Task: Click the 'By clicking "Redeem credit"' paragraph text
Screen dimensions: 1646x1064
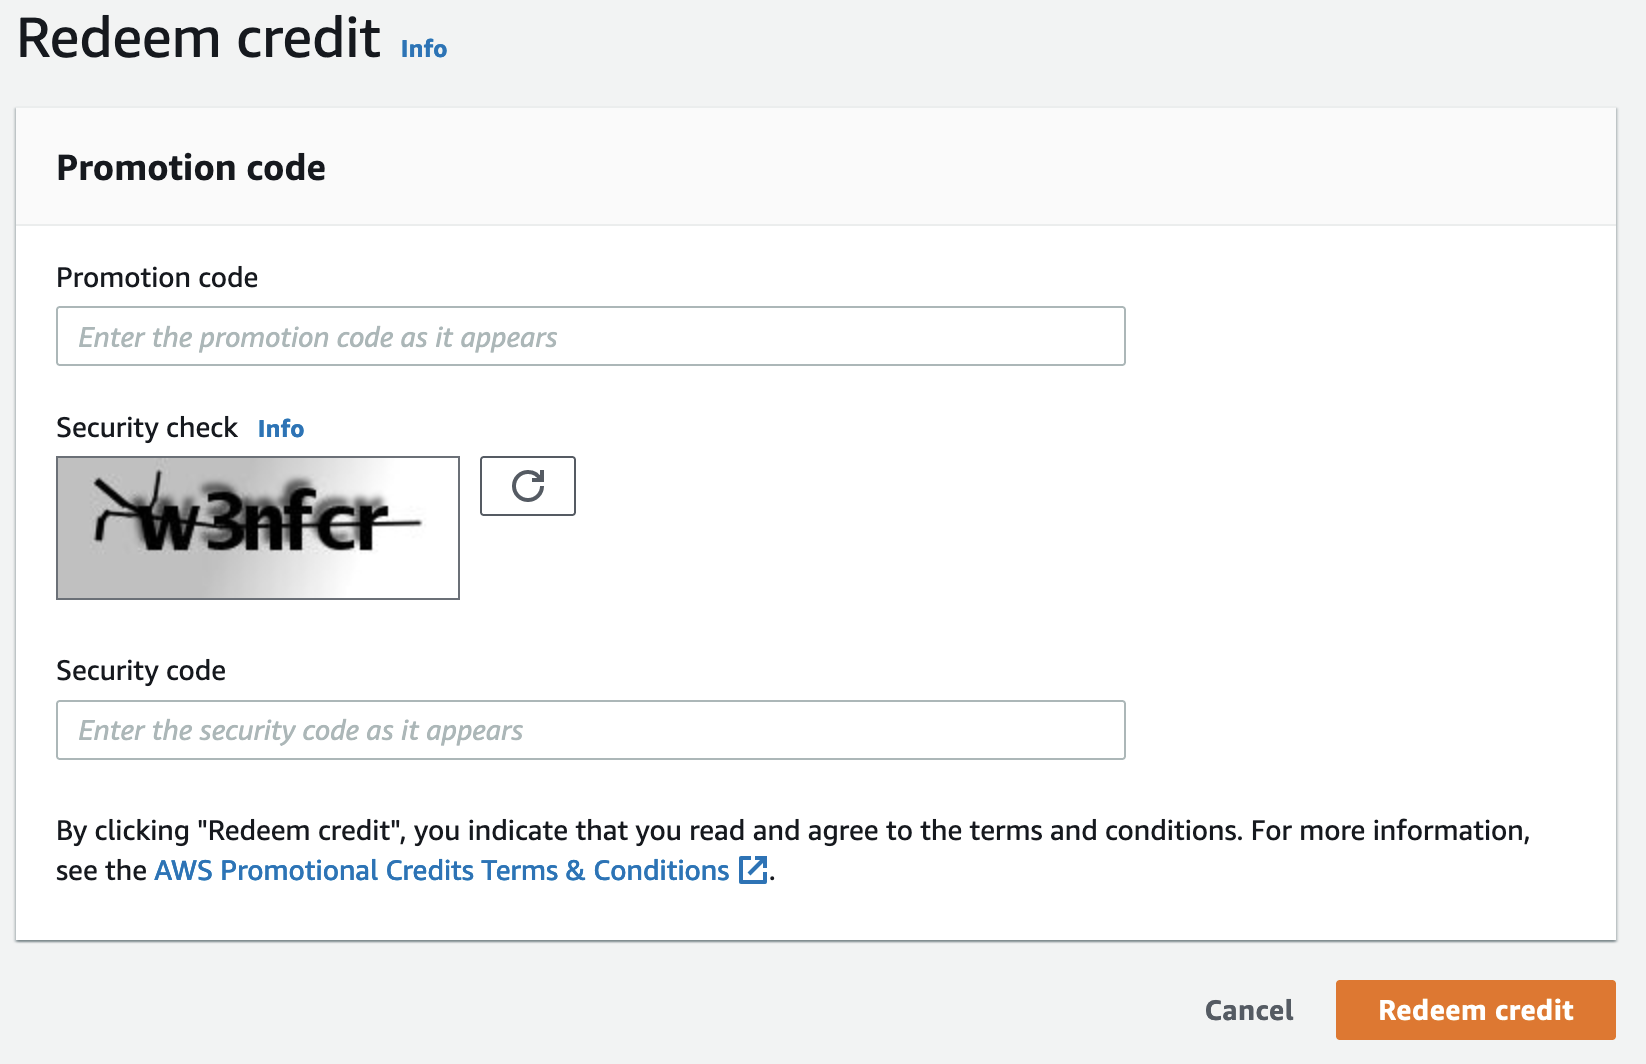Action: [793, 850]
